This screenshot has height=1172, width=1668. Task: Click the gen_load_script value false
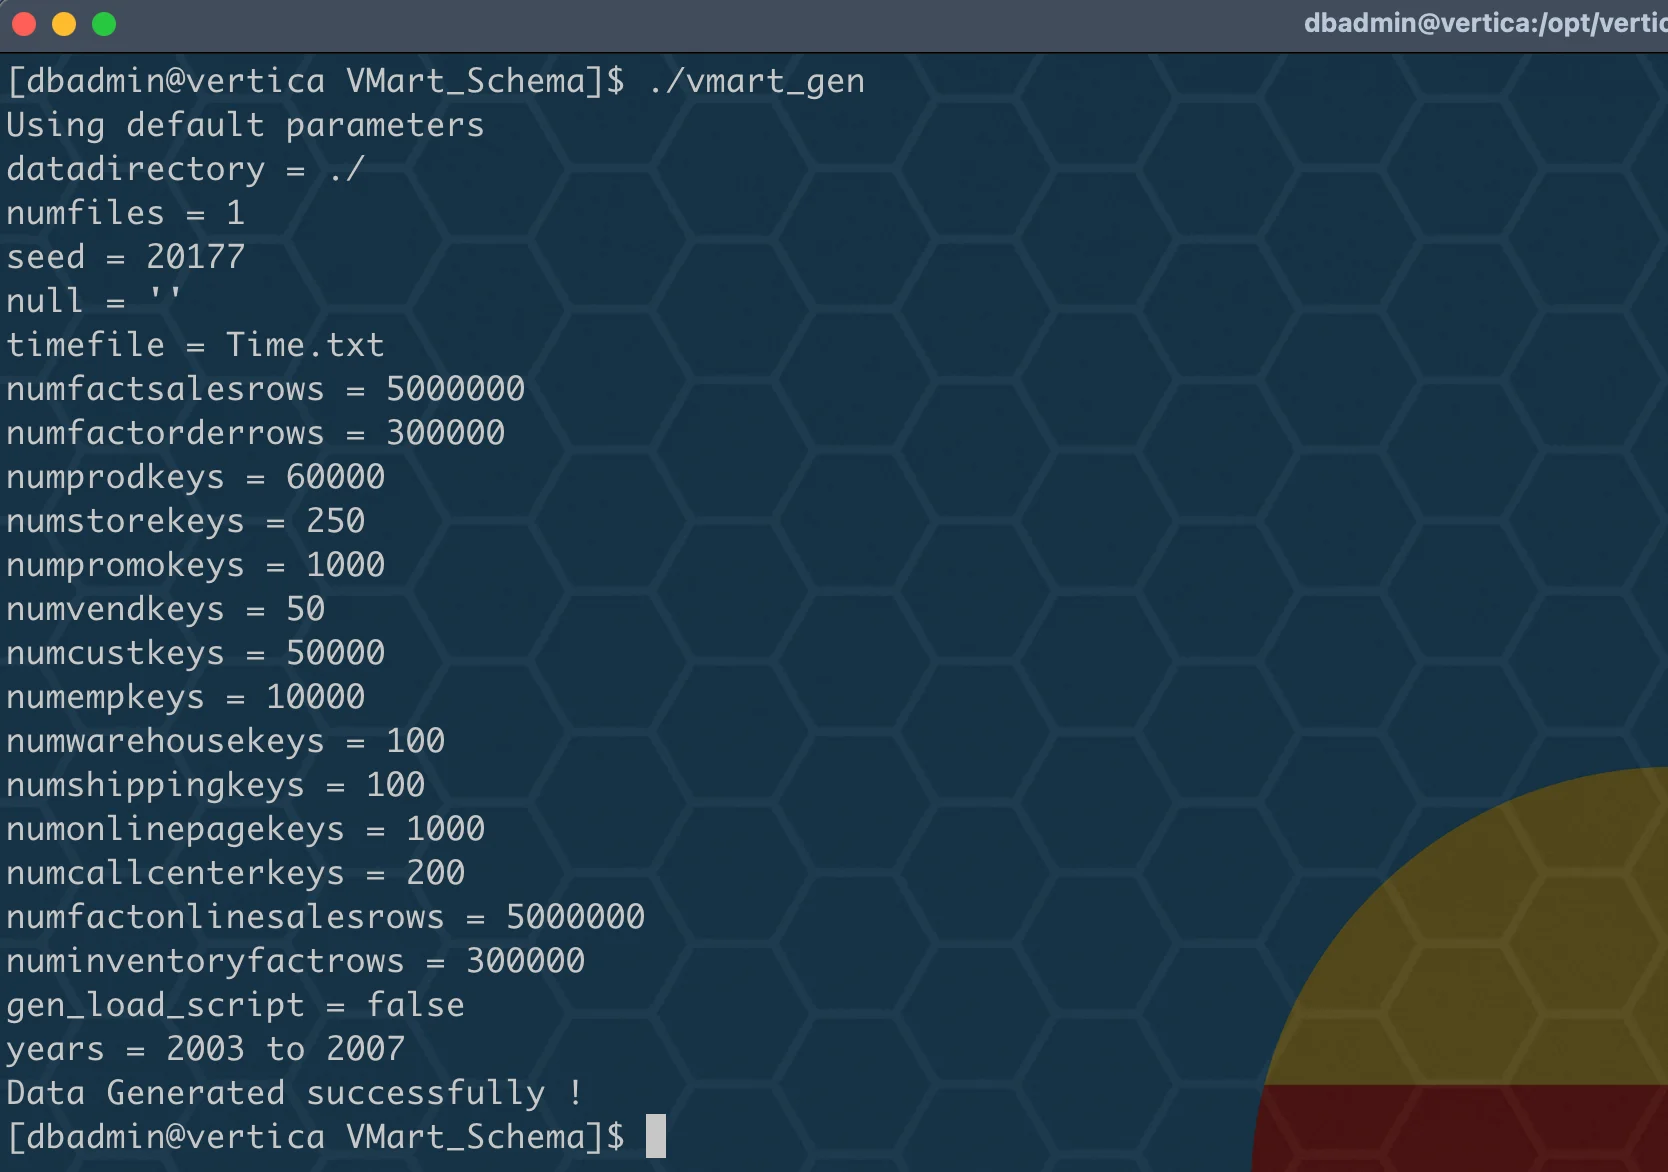coord(415,1005)
